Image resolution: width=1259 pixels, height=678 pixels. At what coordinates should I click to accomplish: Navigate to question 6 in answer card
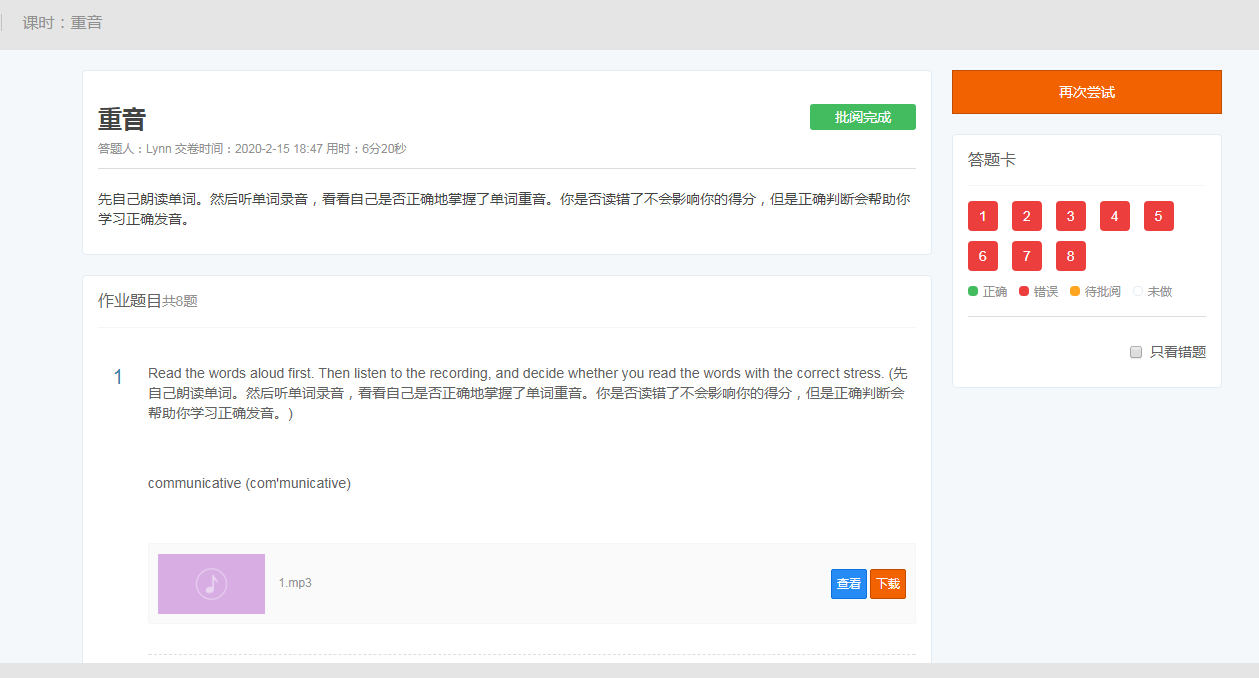point(982,256)
